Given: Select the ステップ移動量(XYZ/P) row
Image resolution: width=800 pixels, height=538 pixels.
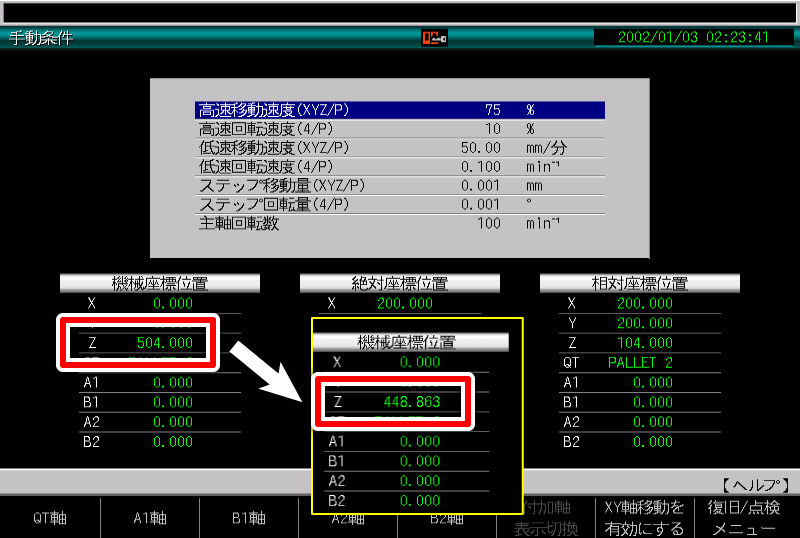Looking at the screenshot, I should tap(400, 186).
